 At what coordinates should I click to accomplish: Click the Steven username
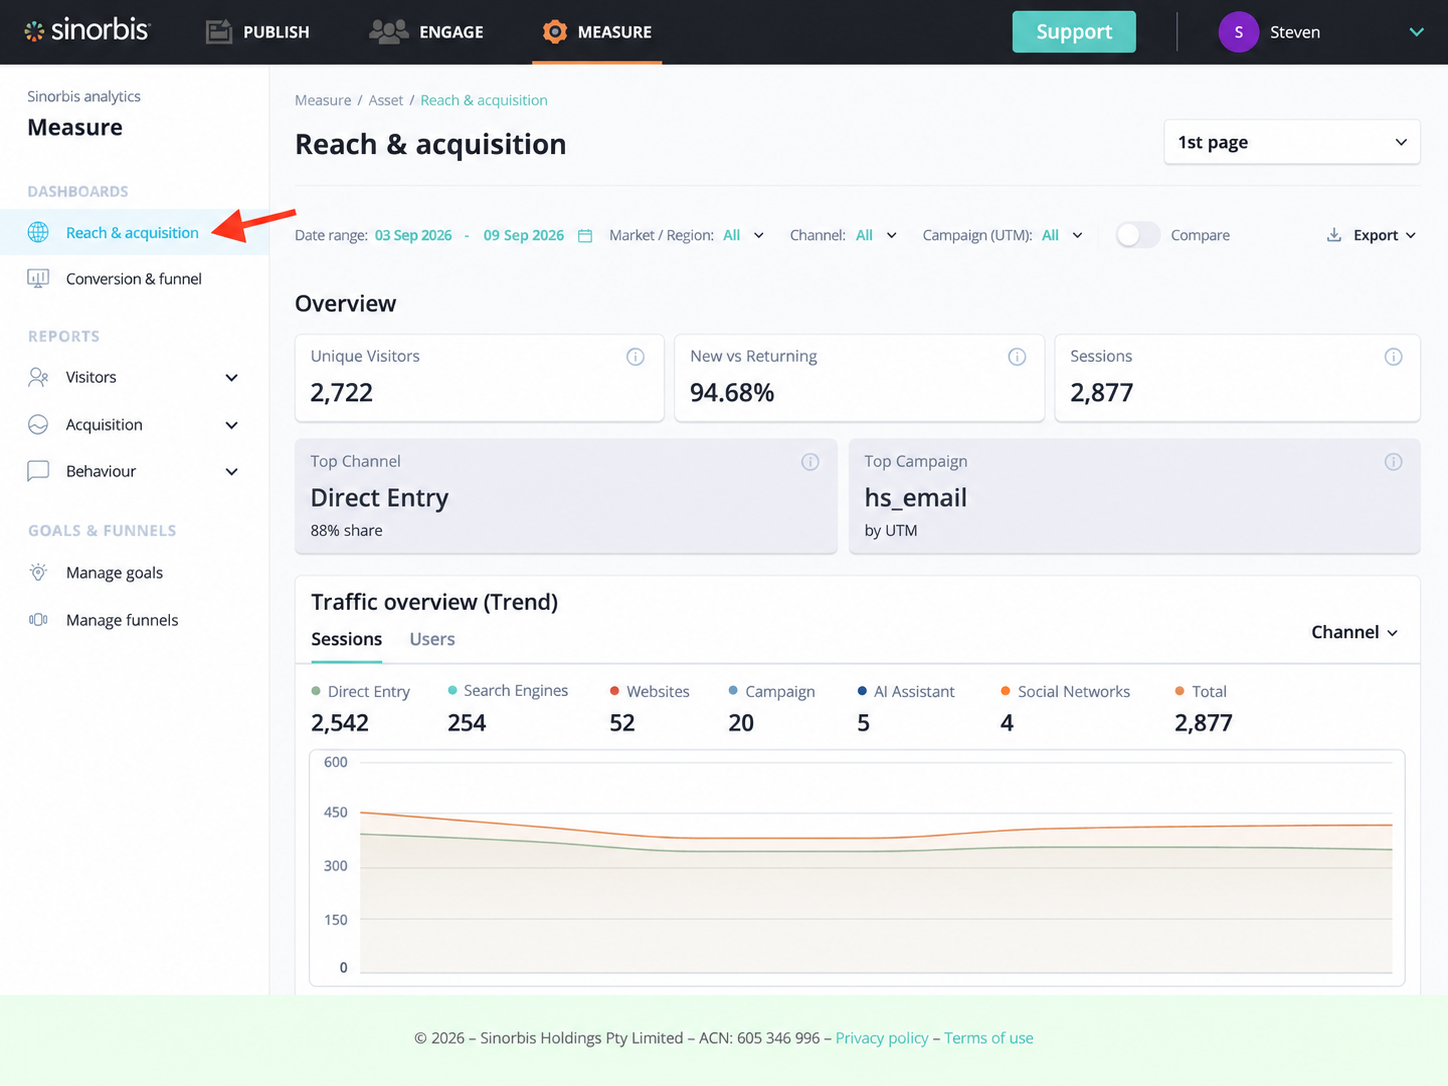coord(1295,32)
